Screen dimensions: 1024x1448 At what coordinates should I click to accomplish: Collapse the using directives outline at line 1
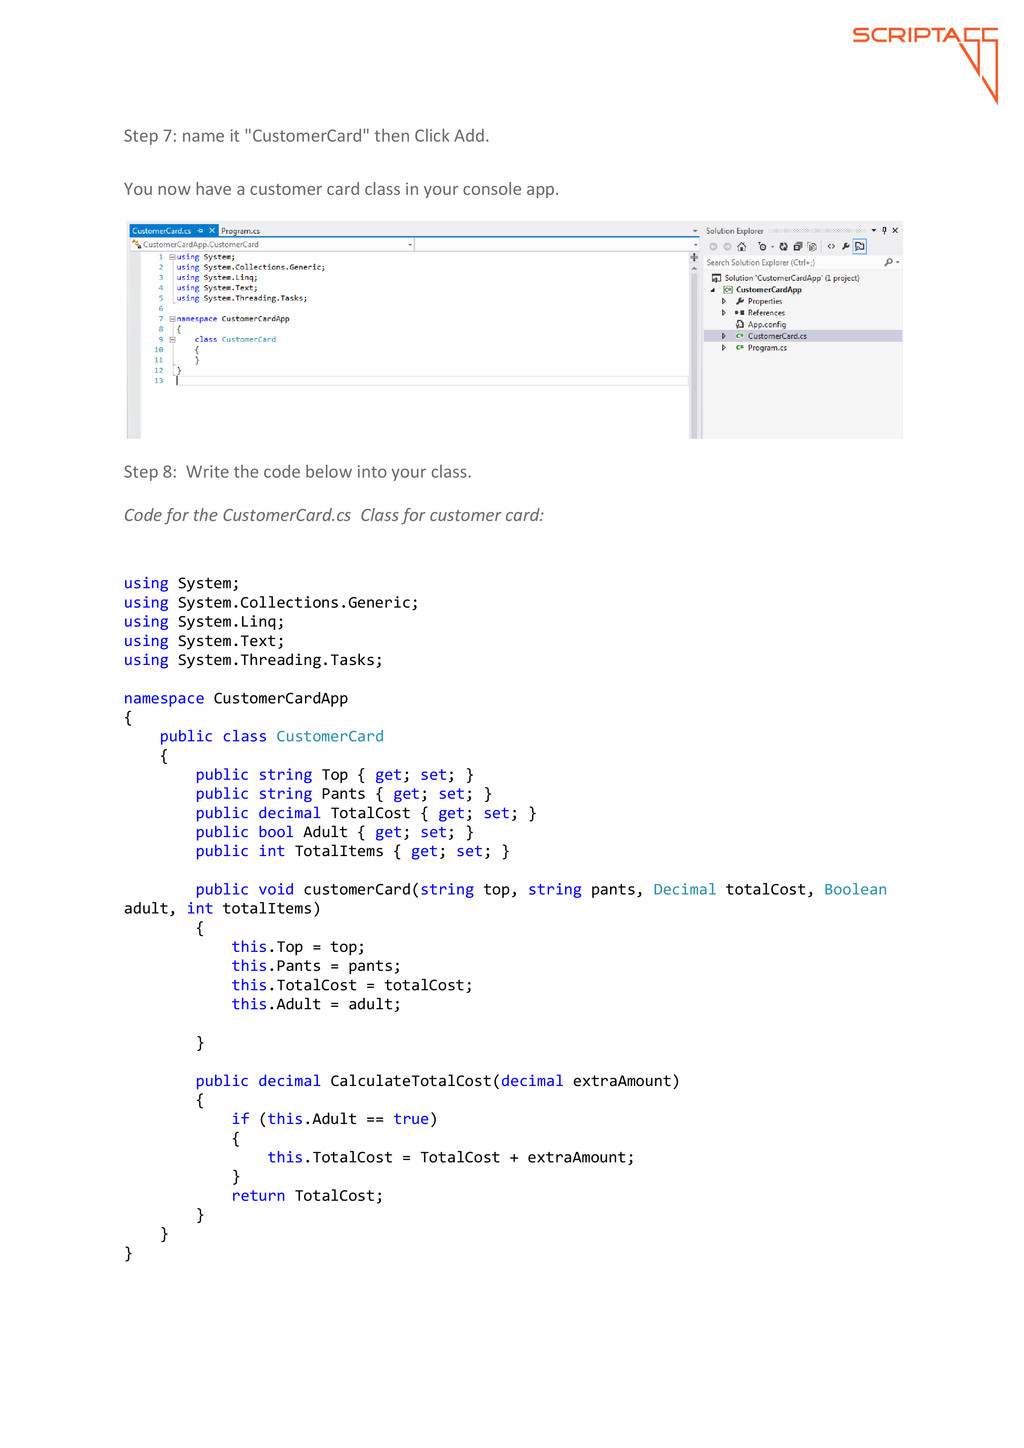[172, 257]
